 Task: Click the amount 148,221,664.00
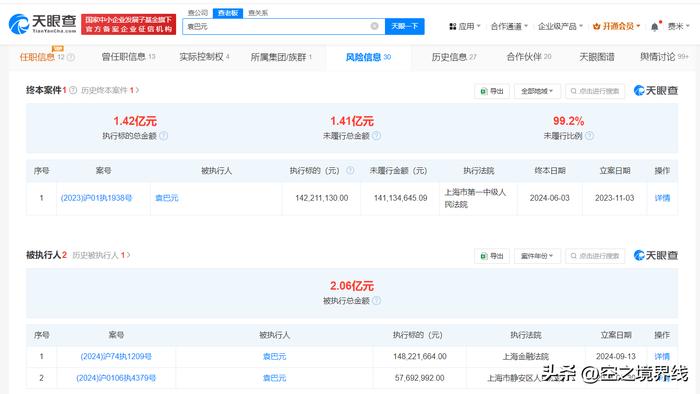click(x=420, y=356)
